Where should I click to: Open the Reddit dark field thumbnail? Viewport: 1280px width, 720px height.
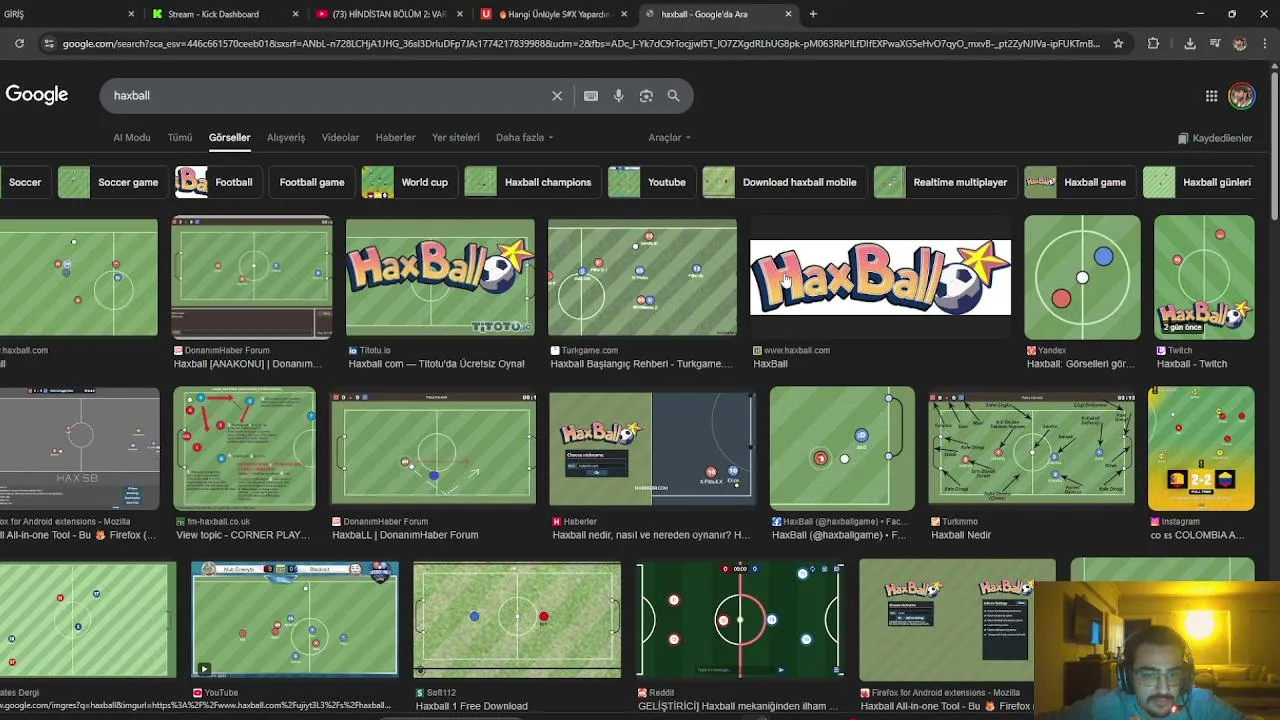pos(740,620)
